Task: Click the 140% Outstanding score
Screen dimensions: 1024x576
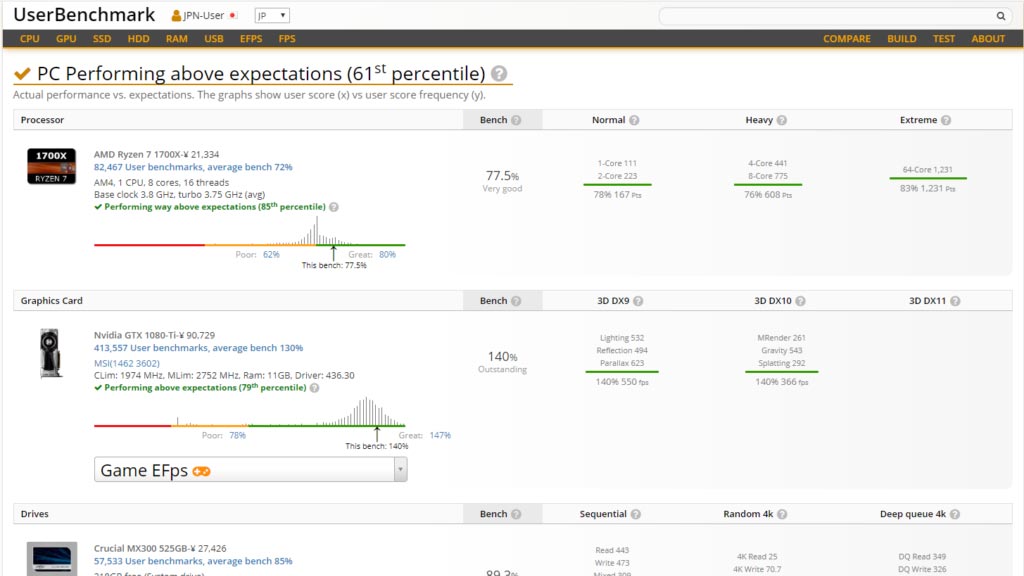Action: [502, 362]
